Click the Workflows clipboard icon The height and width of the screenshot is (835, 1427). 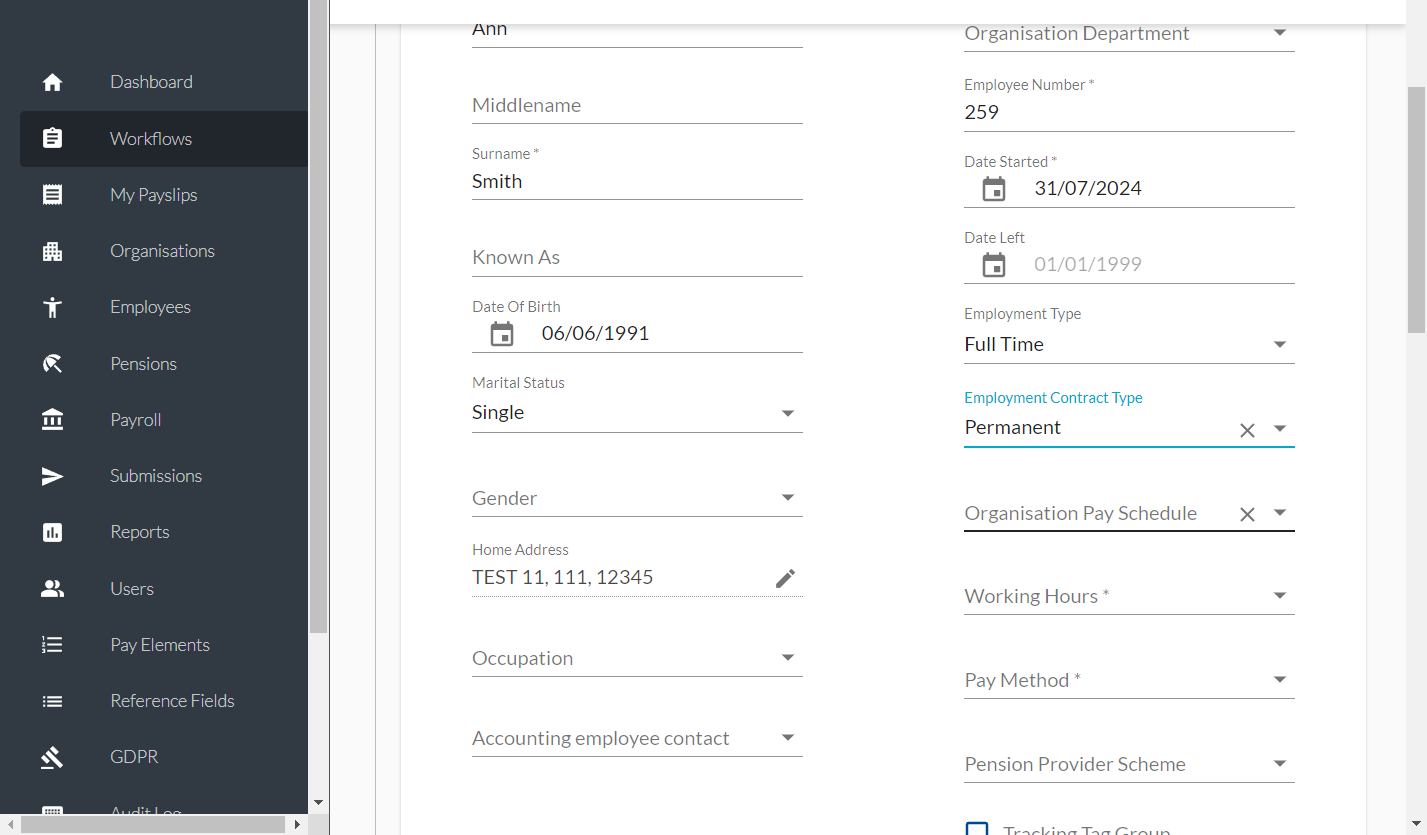[53, 139]
